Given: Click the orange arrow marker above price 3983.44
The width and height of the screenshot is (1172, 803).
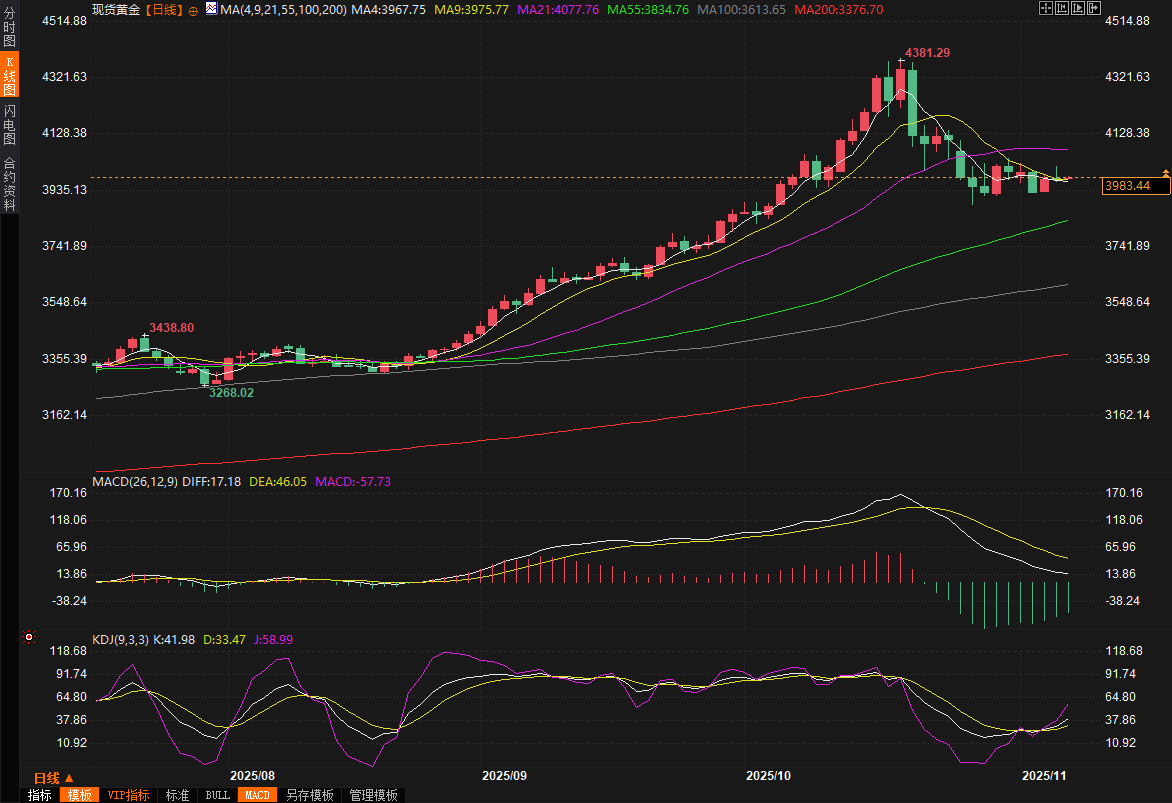Looking at the screenshot, I should (1165, 174).
